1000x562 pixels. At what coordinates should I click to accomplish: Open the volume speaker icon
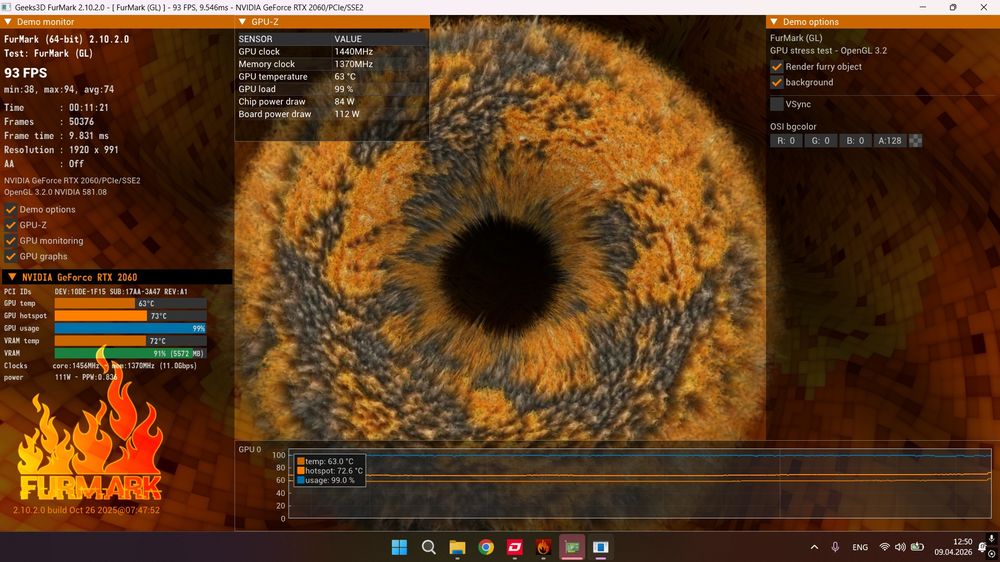900,547
